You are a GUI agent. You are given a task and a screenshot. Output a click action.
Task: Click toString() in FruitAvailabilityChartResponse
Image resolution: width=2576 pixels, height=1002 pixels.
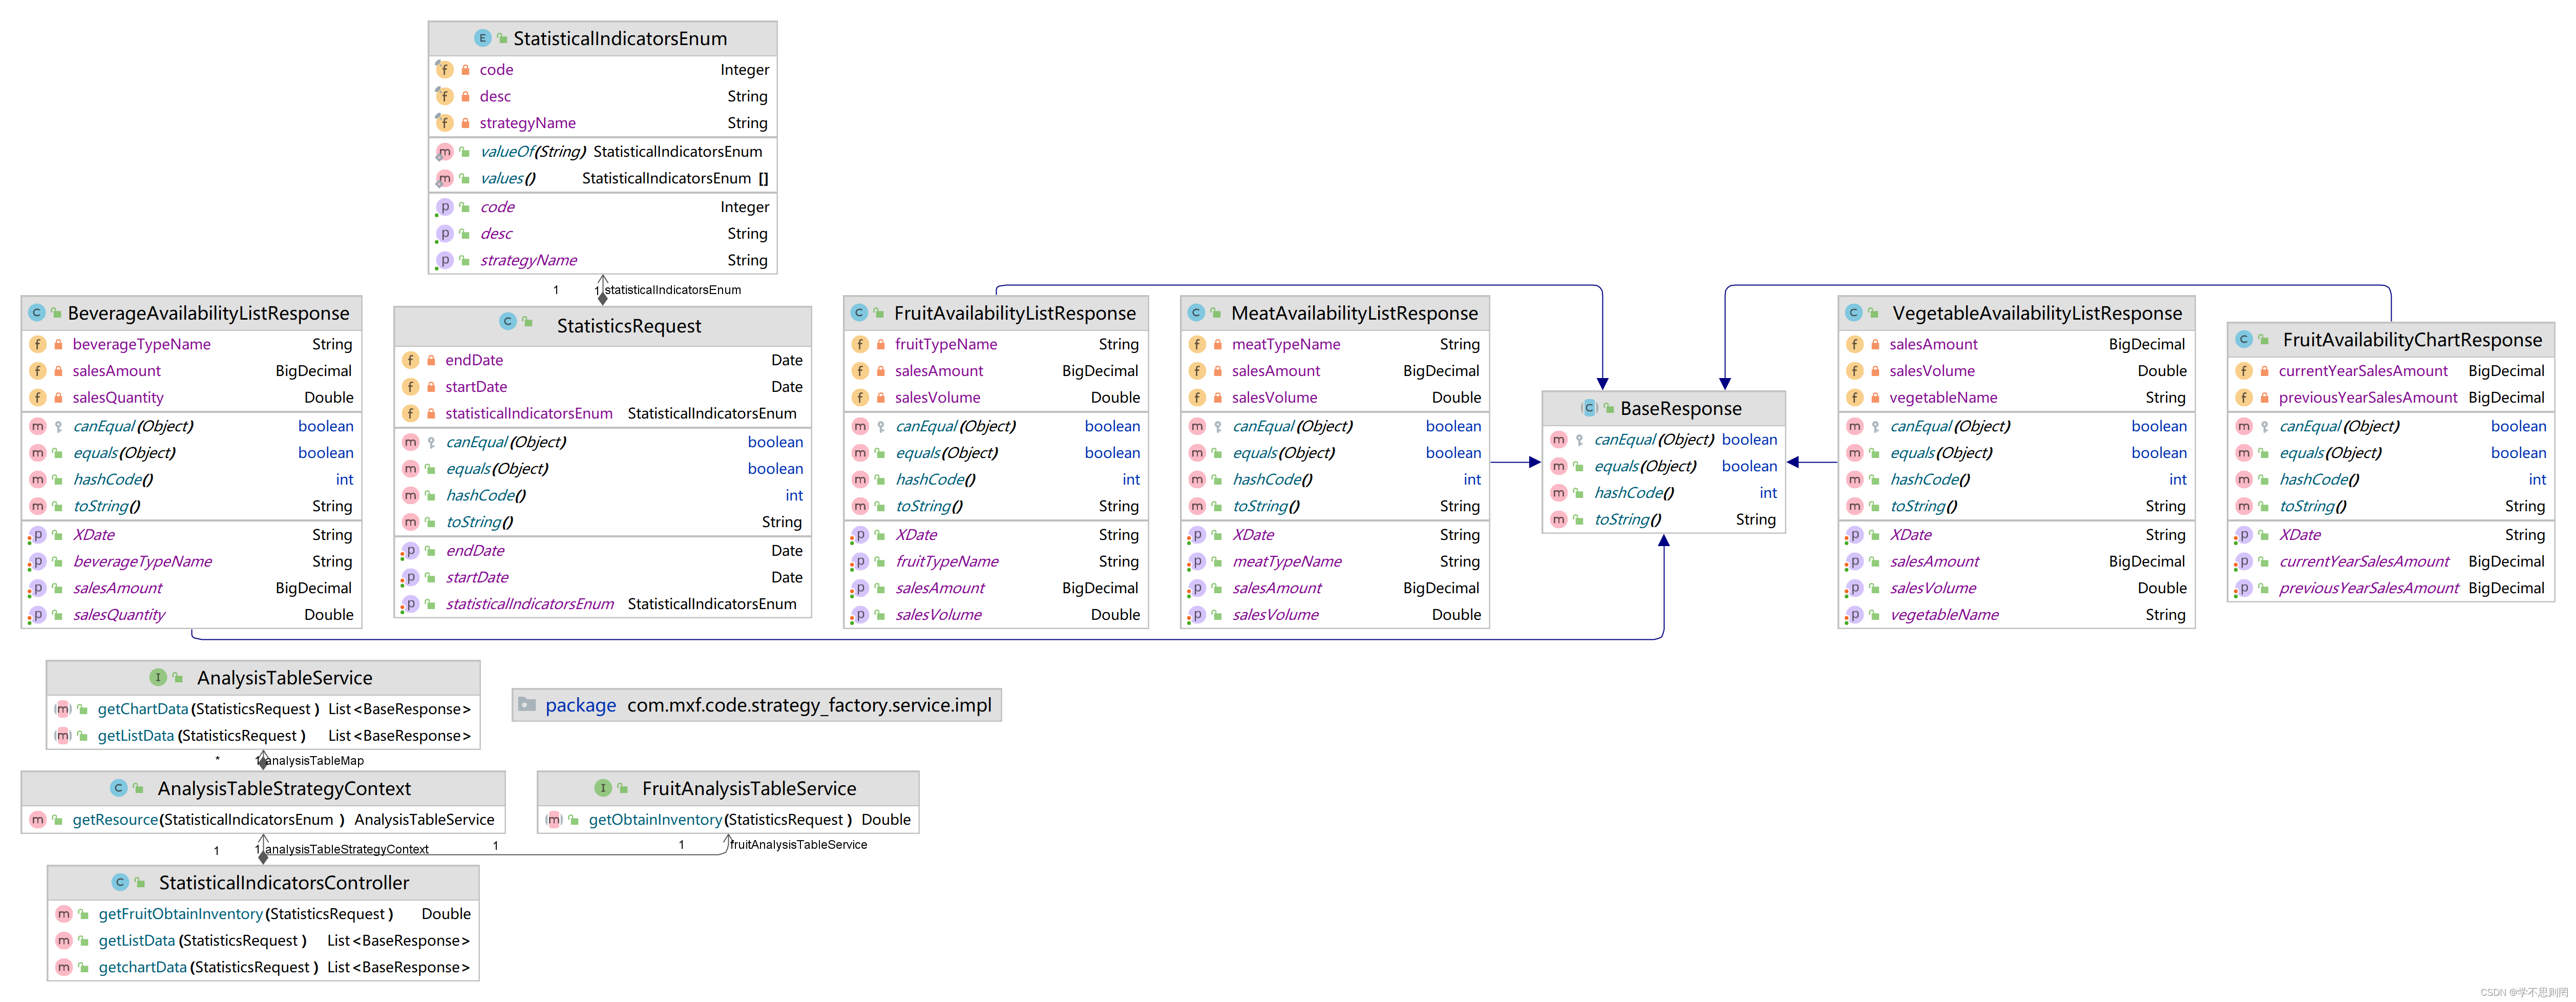(2391, 507)
